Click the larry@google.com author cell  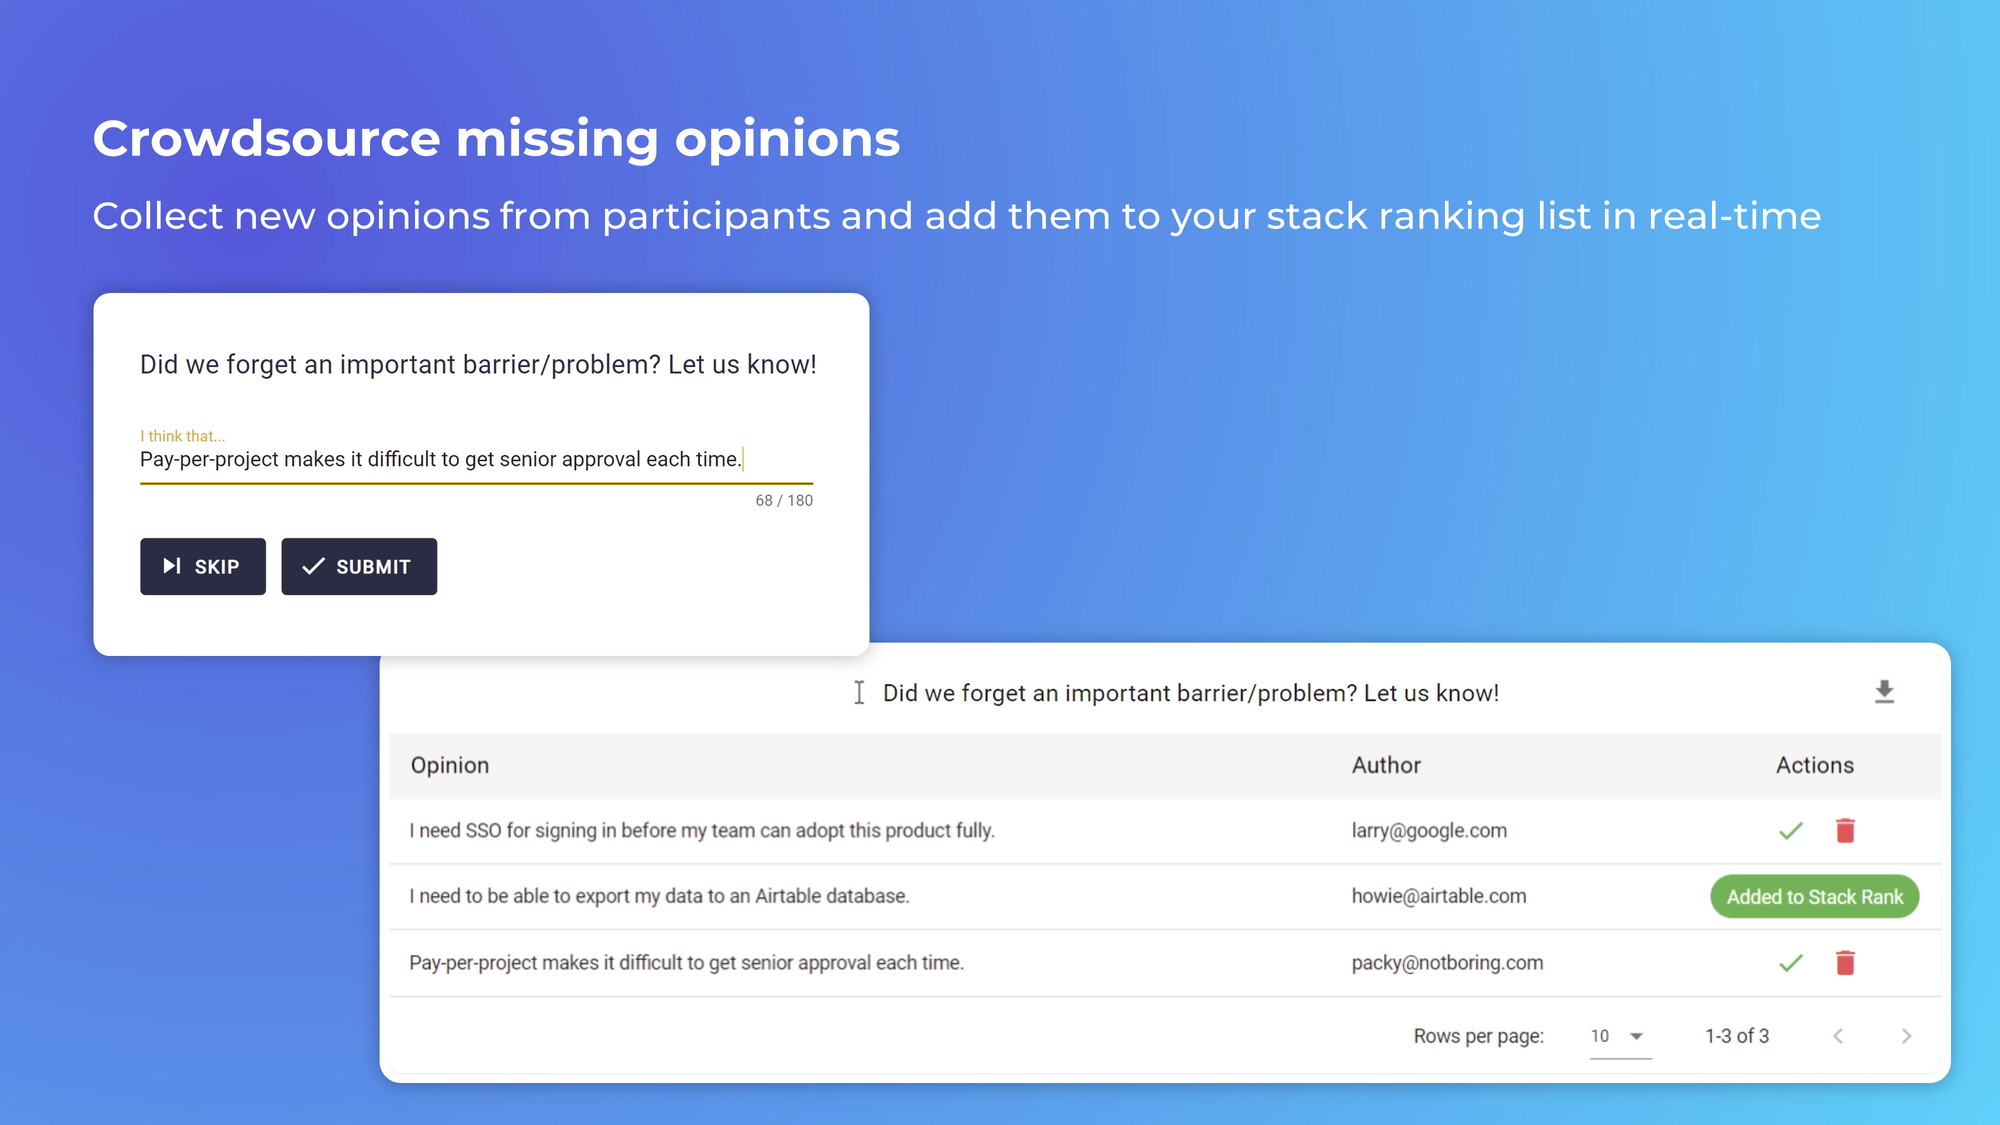1429,831
